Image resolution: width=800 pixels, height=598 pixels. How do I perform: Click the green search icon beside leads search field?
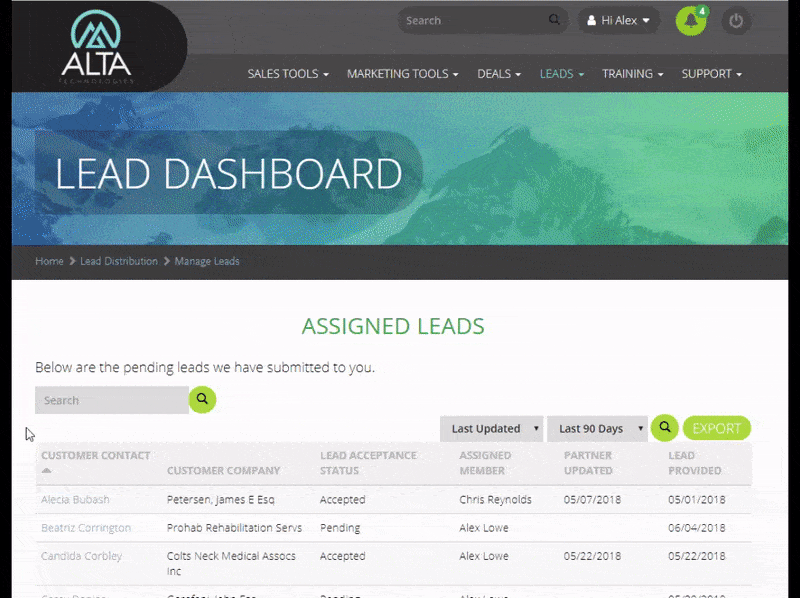[203, 399]
